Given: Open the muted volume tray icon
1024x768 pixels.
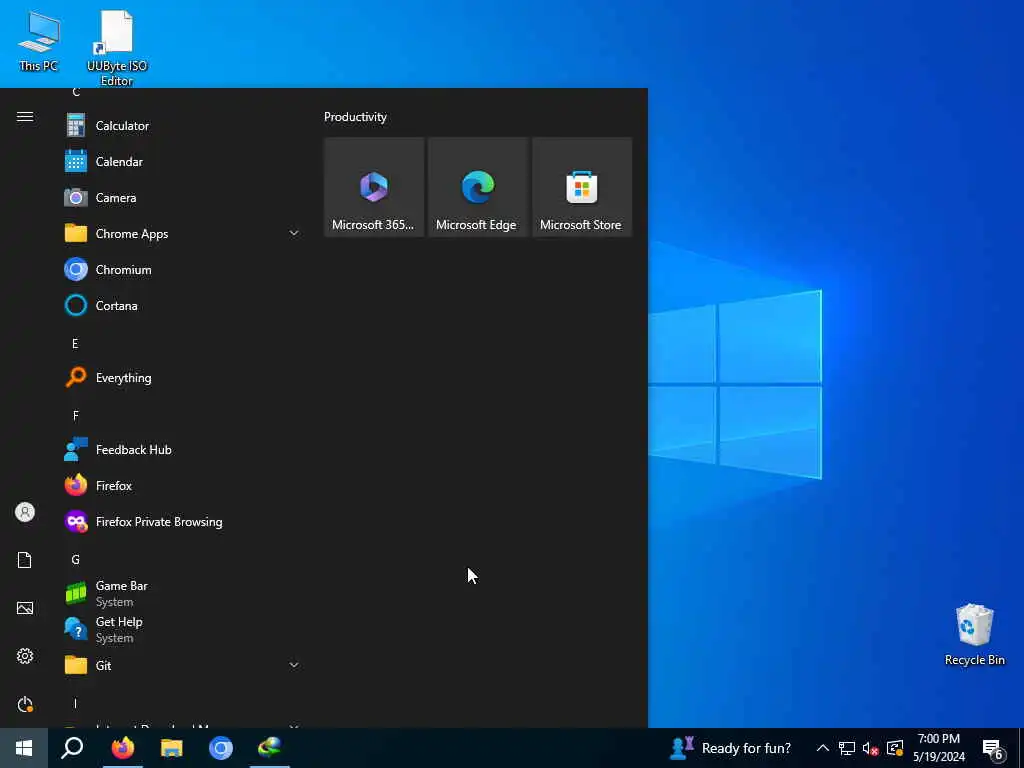Looking at the screenshot, I should tap(871, 748).
